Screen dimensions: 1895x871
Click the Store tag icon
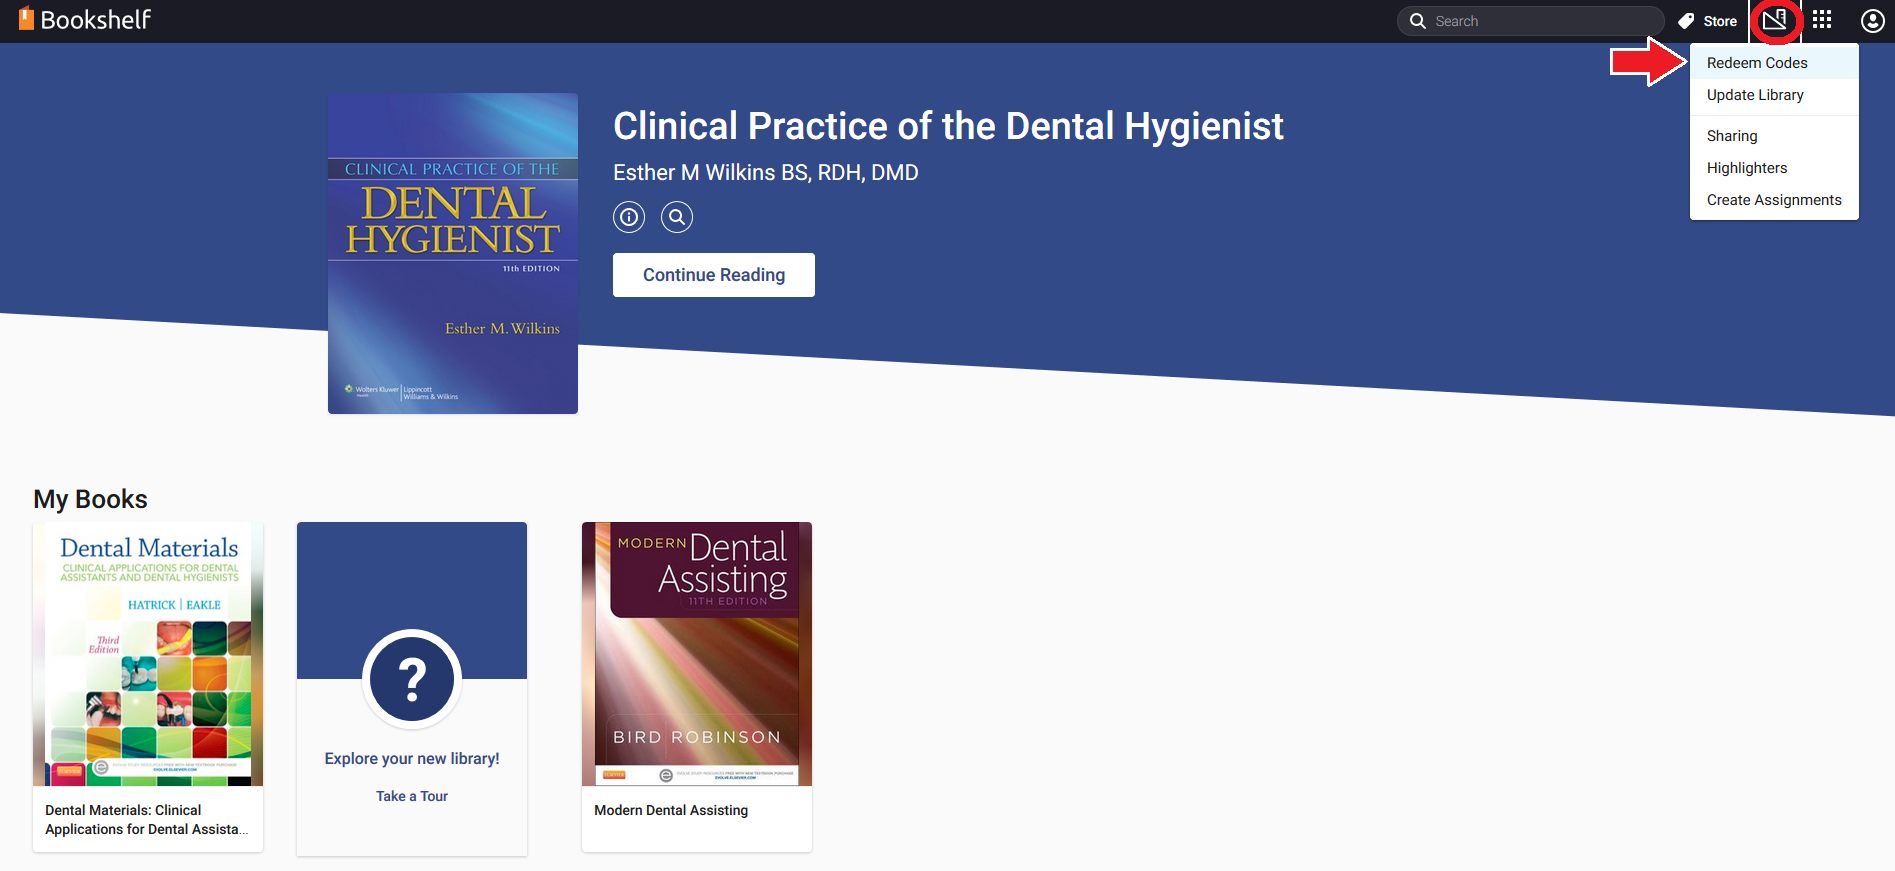[1687, 21]
